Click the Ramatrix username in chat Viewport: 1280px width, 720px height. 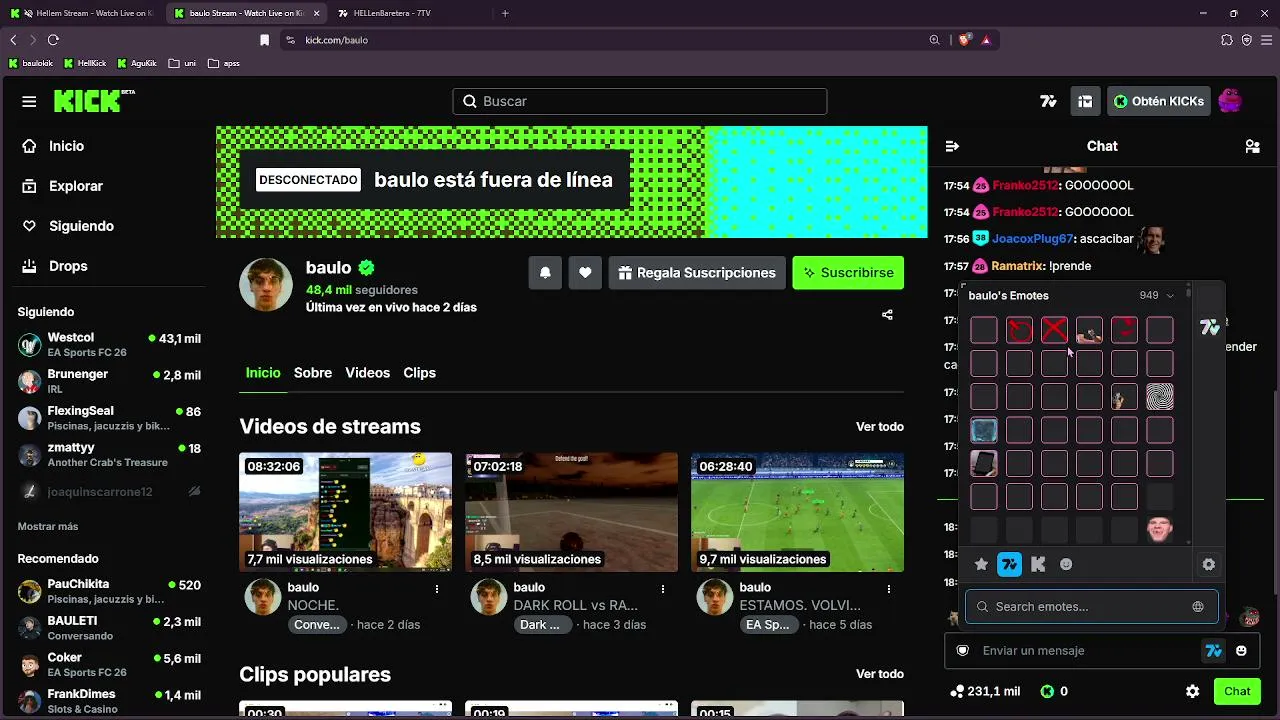pyautogui.click(x=1018, y=266)
